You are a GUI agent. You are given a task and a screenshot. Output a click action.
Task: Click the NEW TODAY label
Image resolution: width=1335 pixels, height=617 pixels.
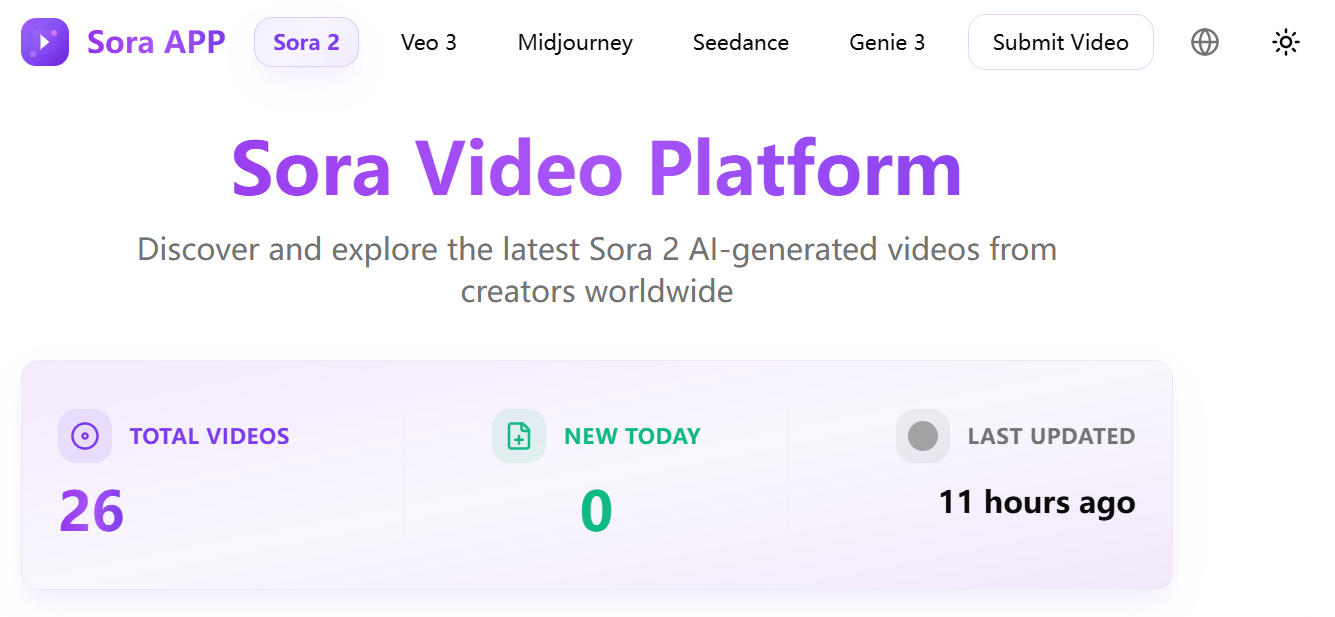(x=632, y=436)
